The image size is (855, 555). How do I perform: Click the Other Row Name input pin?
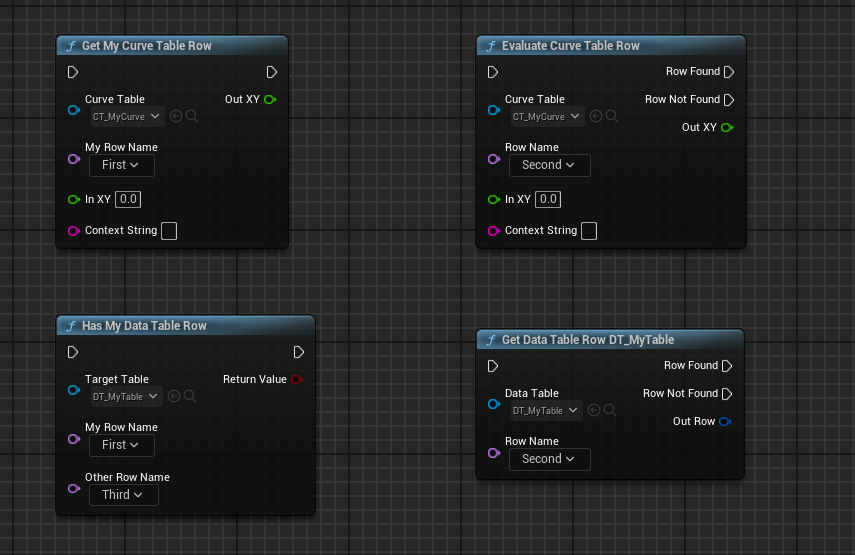coord(73,489)
